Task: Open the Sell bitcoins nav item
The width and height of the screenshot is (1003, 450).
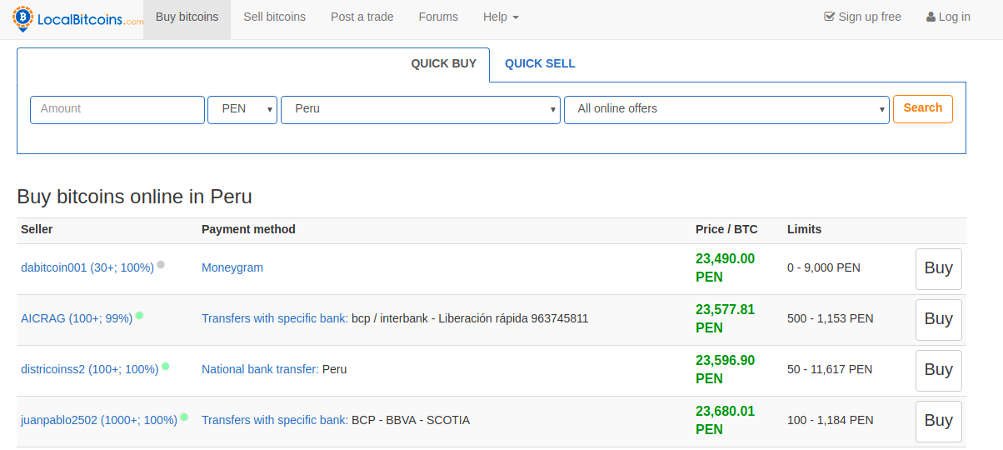Action: pos(274,17)
